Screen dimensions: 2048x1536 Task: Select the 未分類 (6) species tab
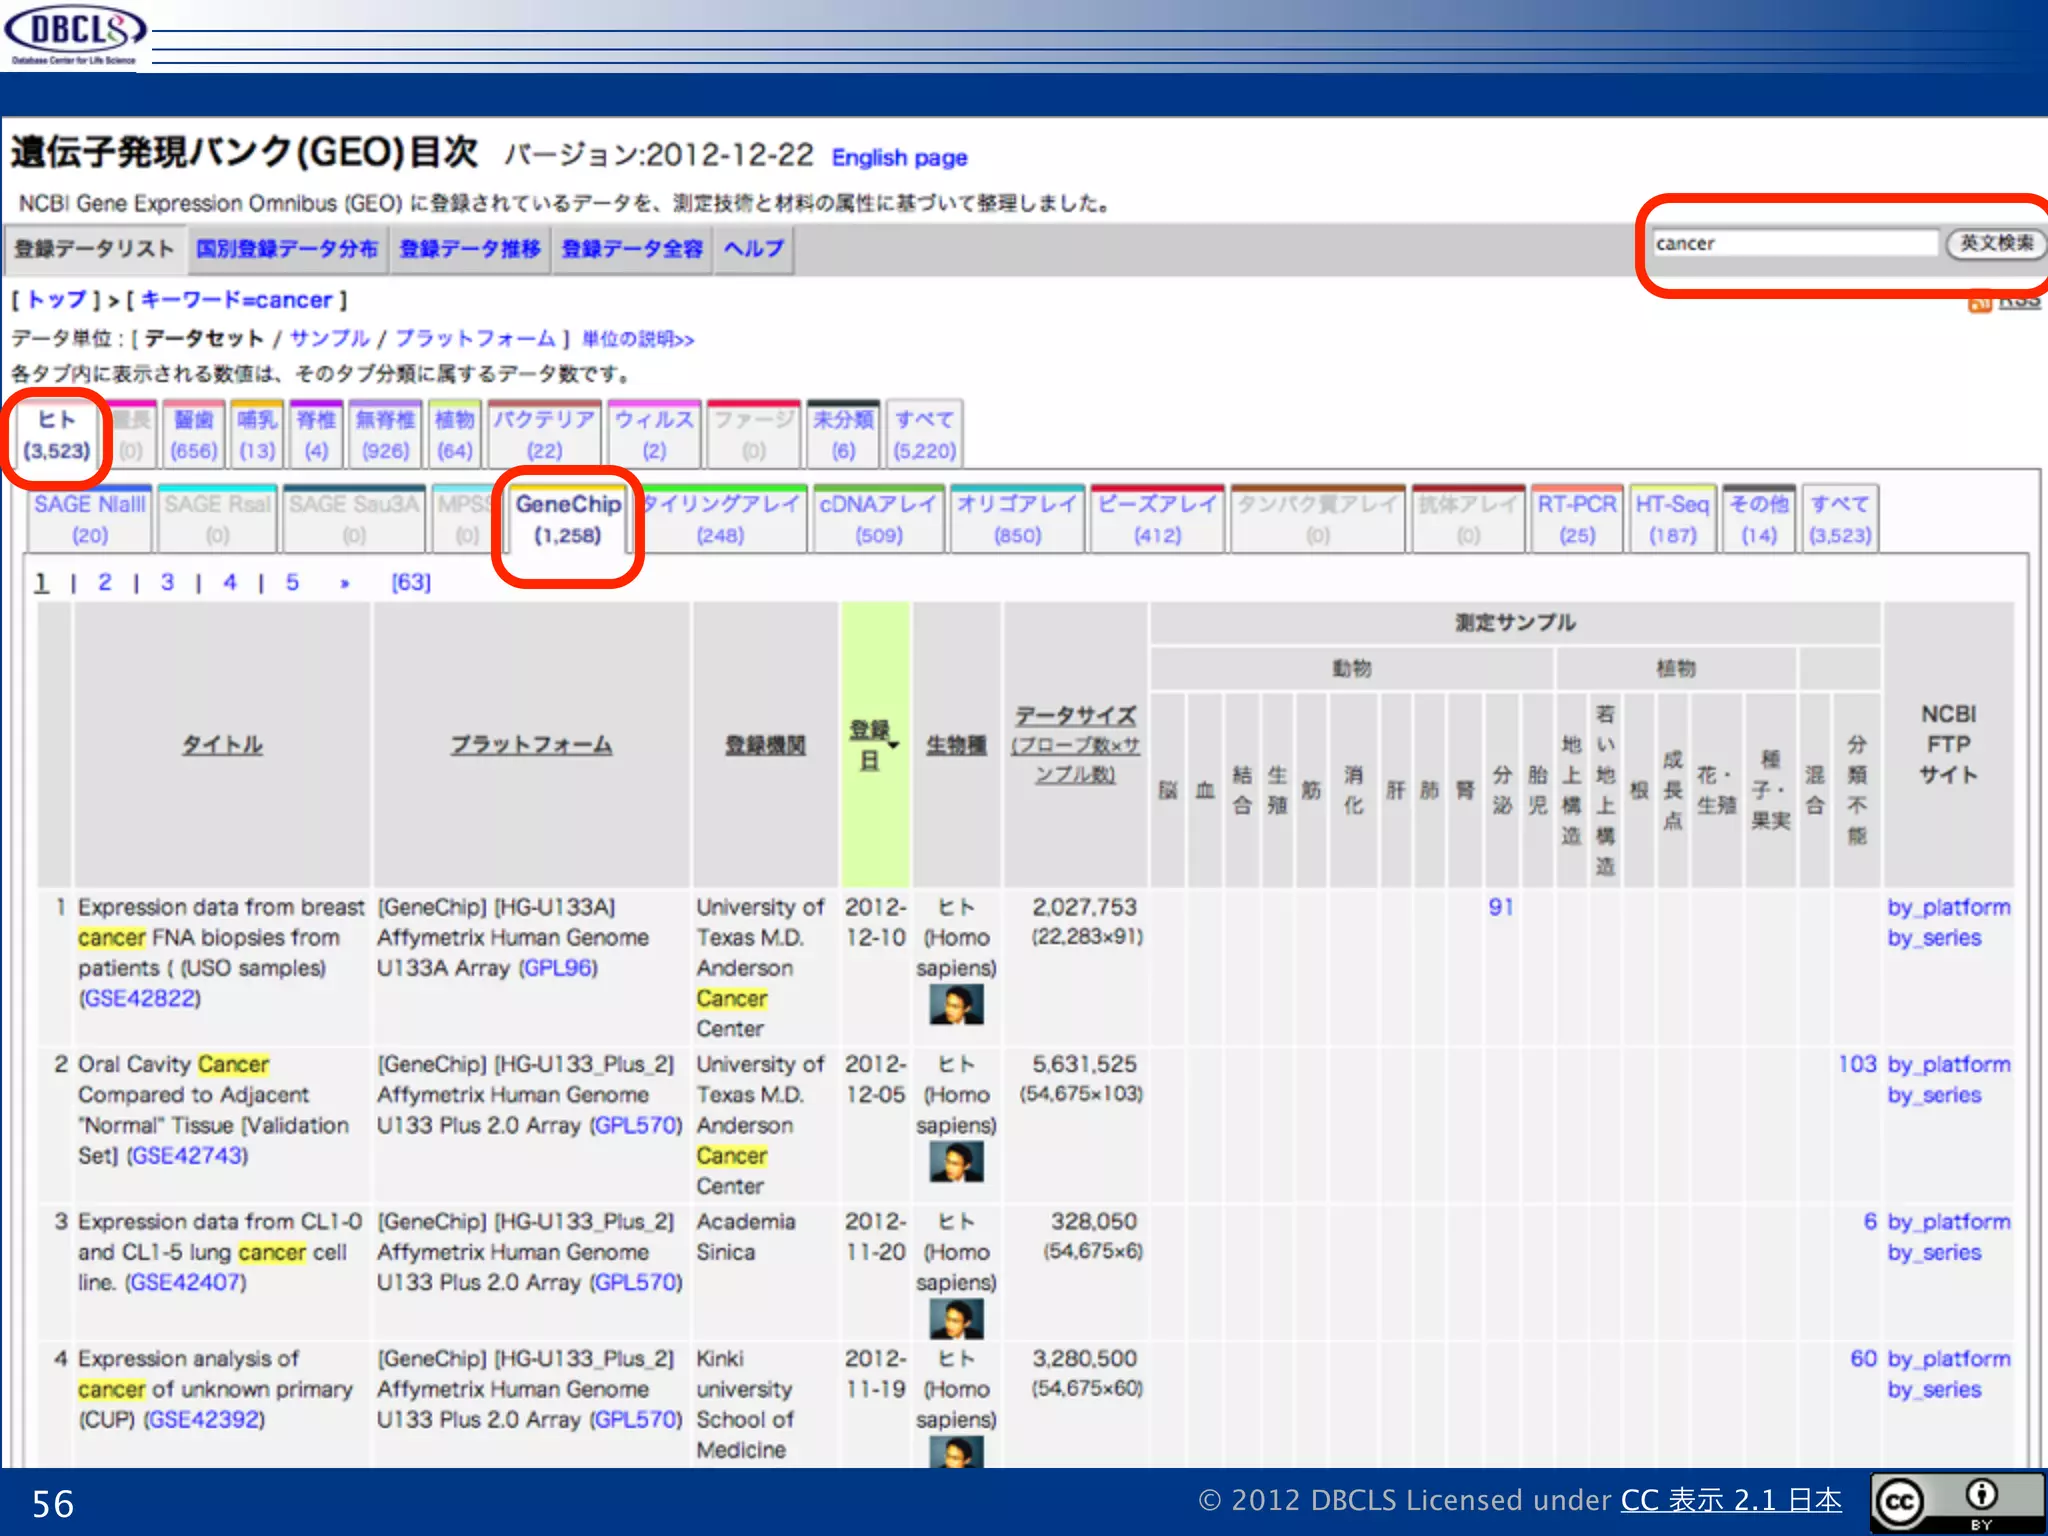[843, 435]
